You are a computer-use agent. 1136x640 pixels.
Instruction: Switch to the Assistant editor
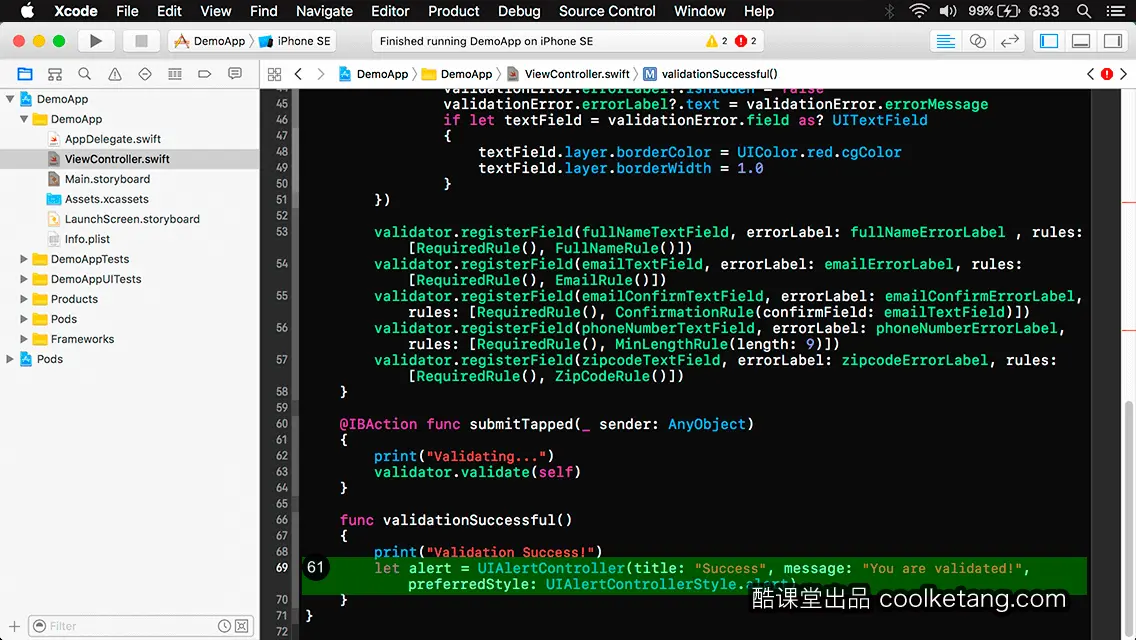click(977, 41)
